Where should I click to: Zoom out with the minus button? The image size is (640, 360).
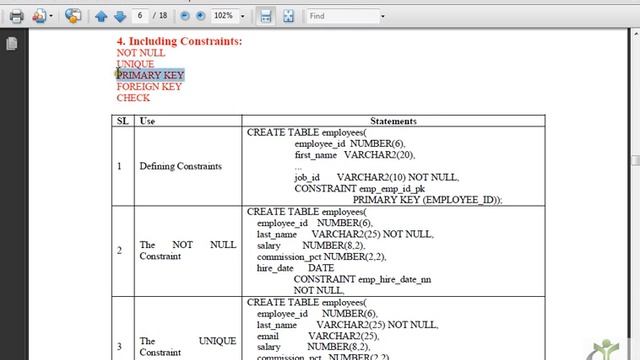pyautogui.click(x=185, y=16)
